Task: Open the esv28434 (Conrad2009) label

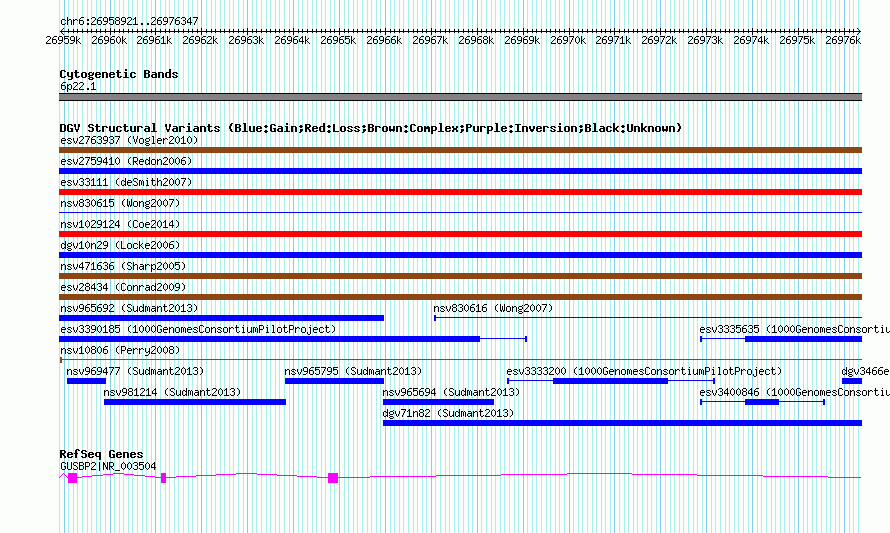Action: (123, 287)
